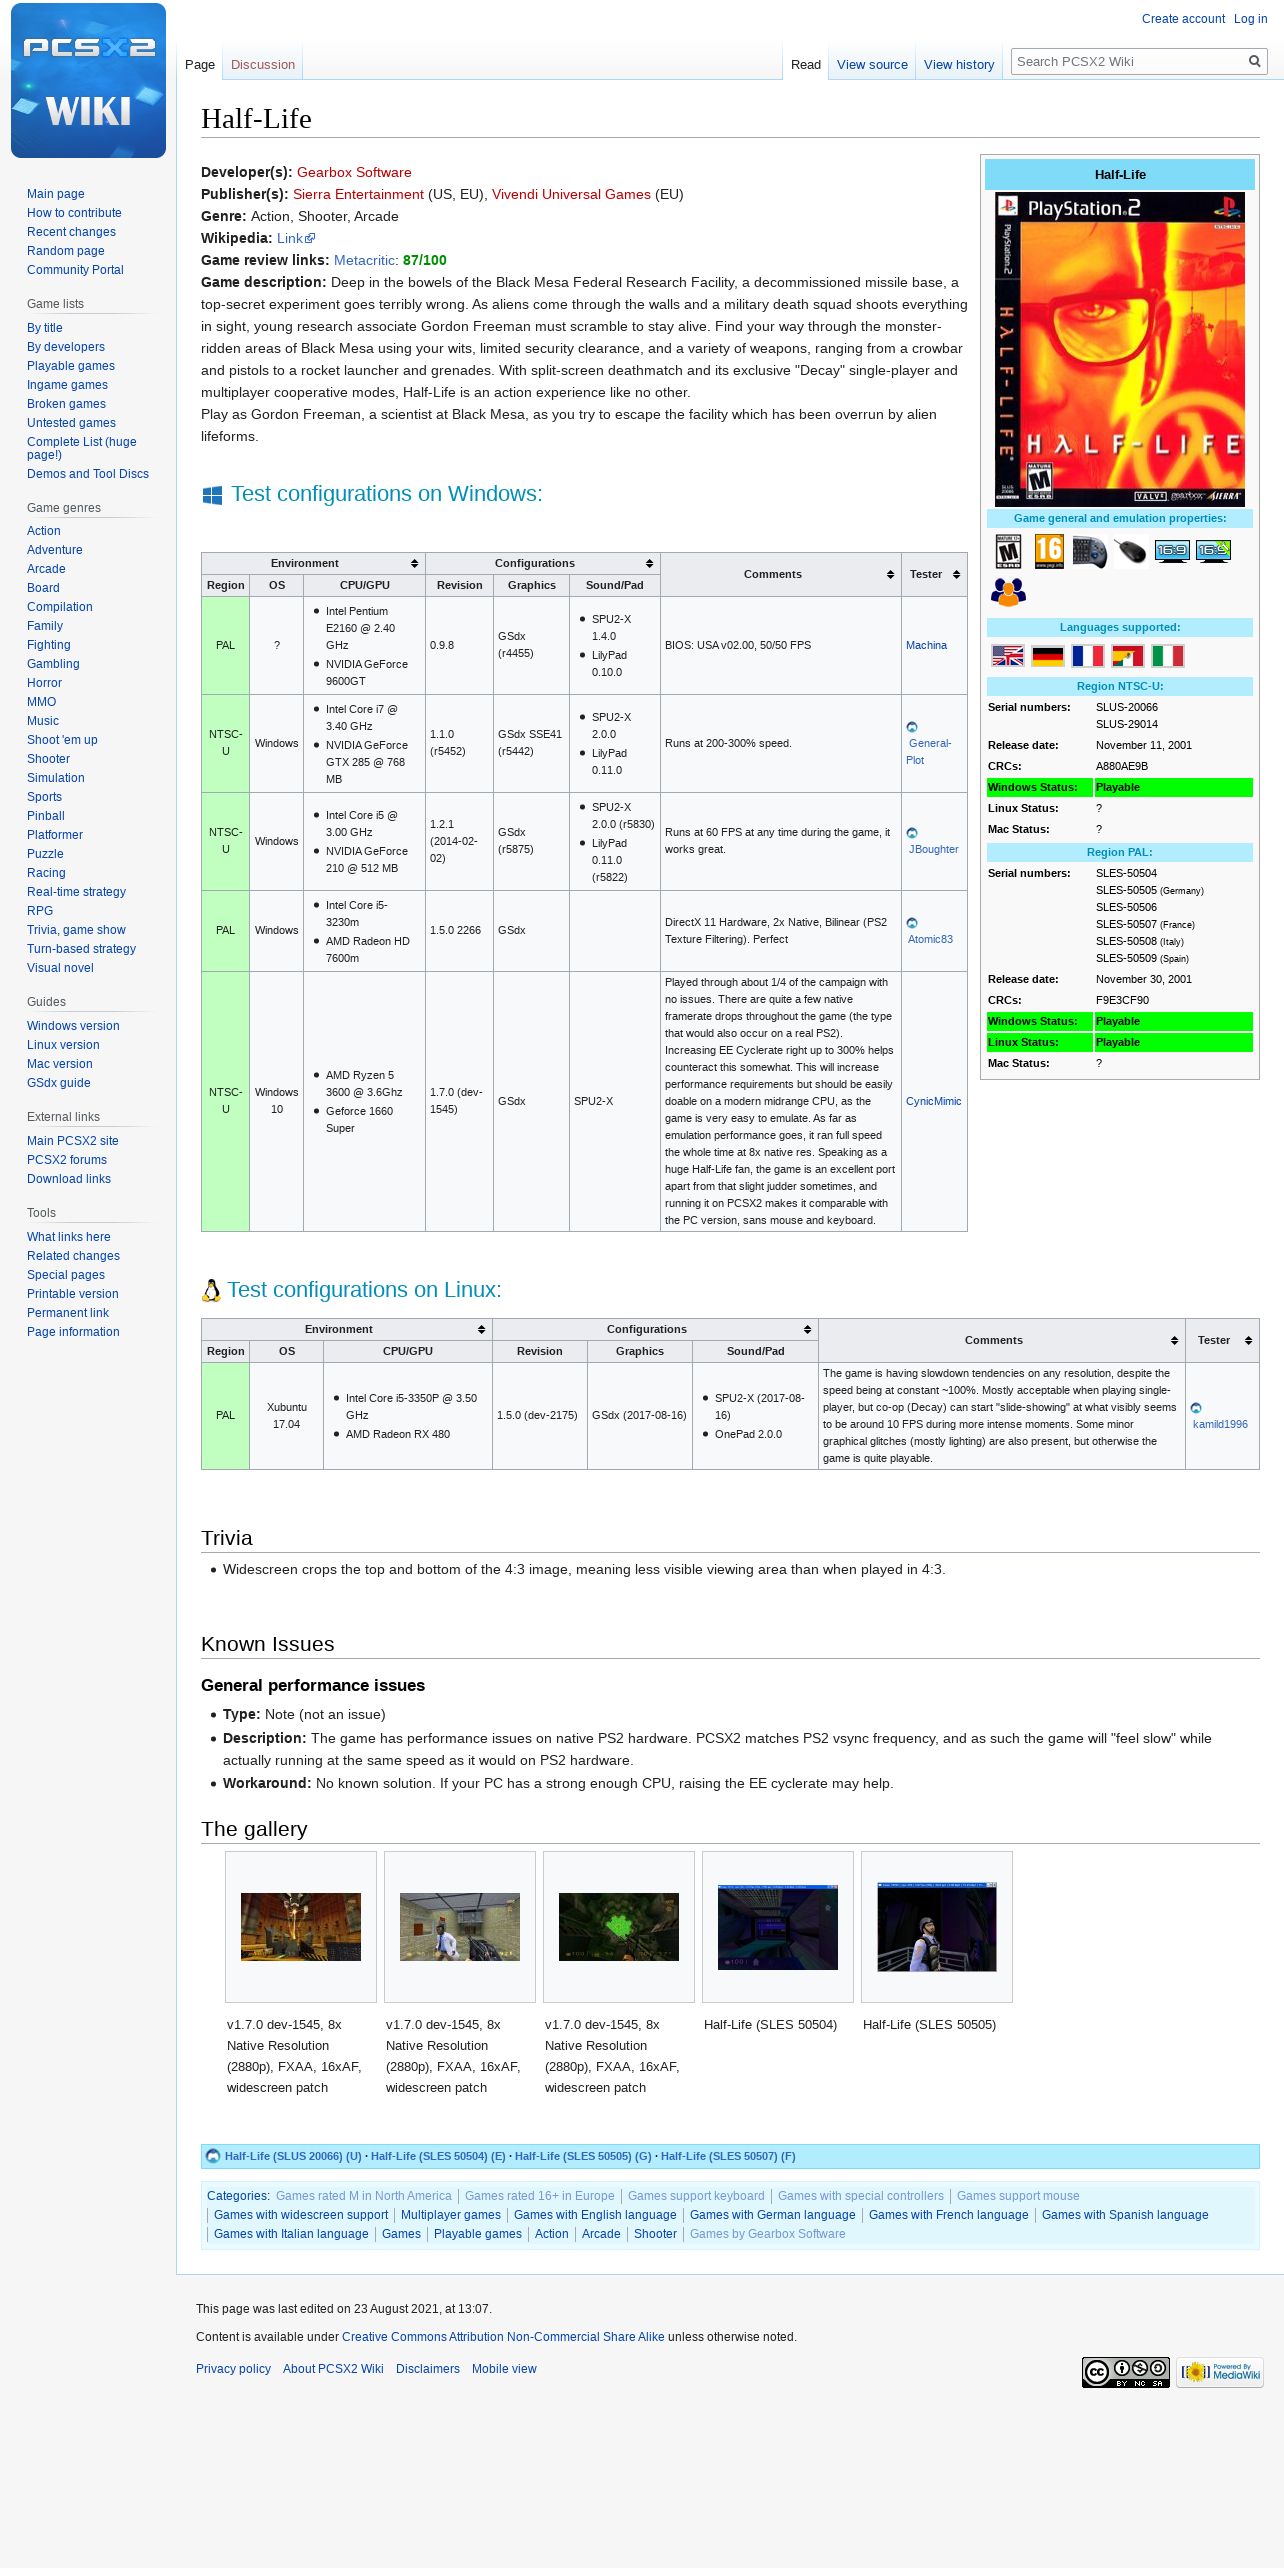The image size is (1284, 2568).
Task: Click the forum icon above Atomic83
Action: (x=911, y=923)
